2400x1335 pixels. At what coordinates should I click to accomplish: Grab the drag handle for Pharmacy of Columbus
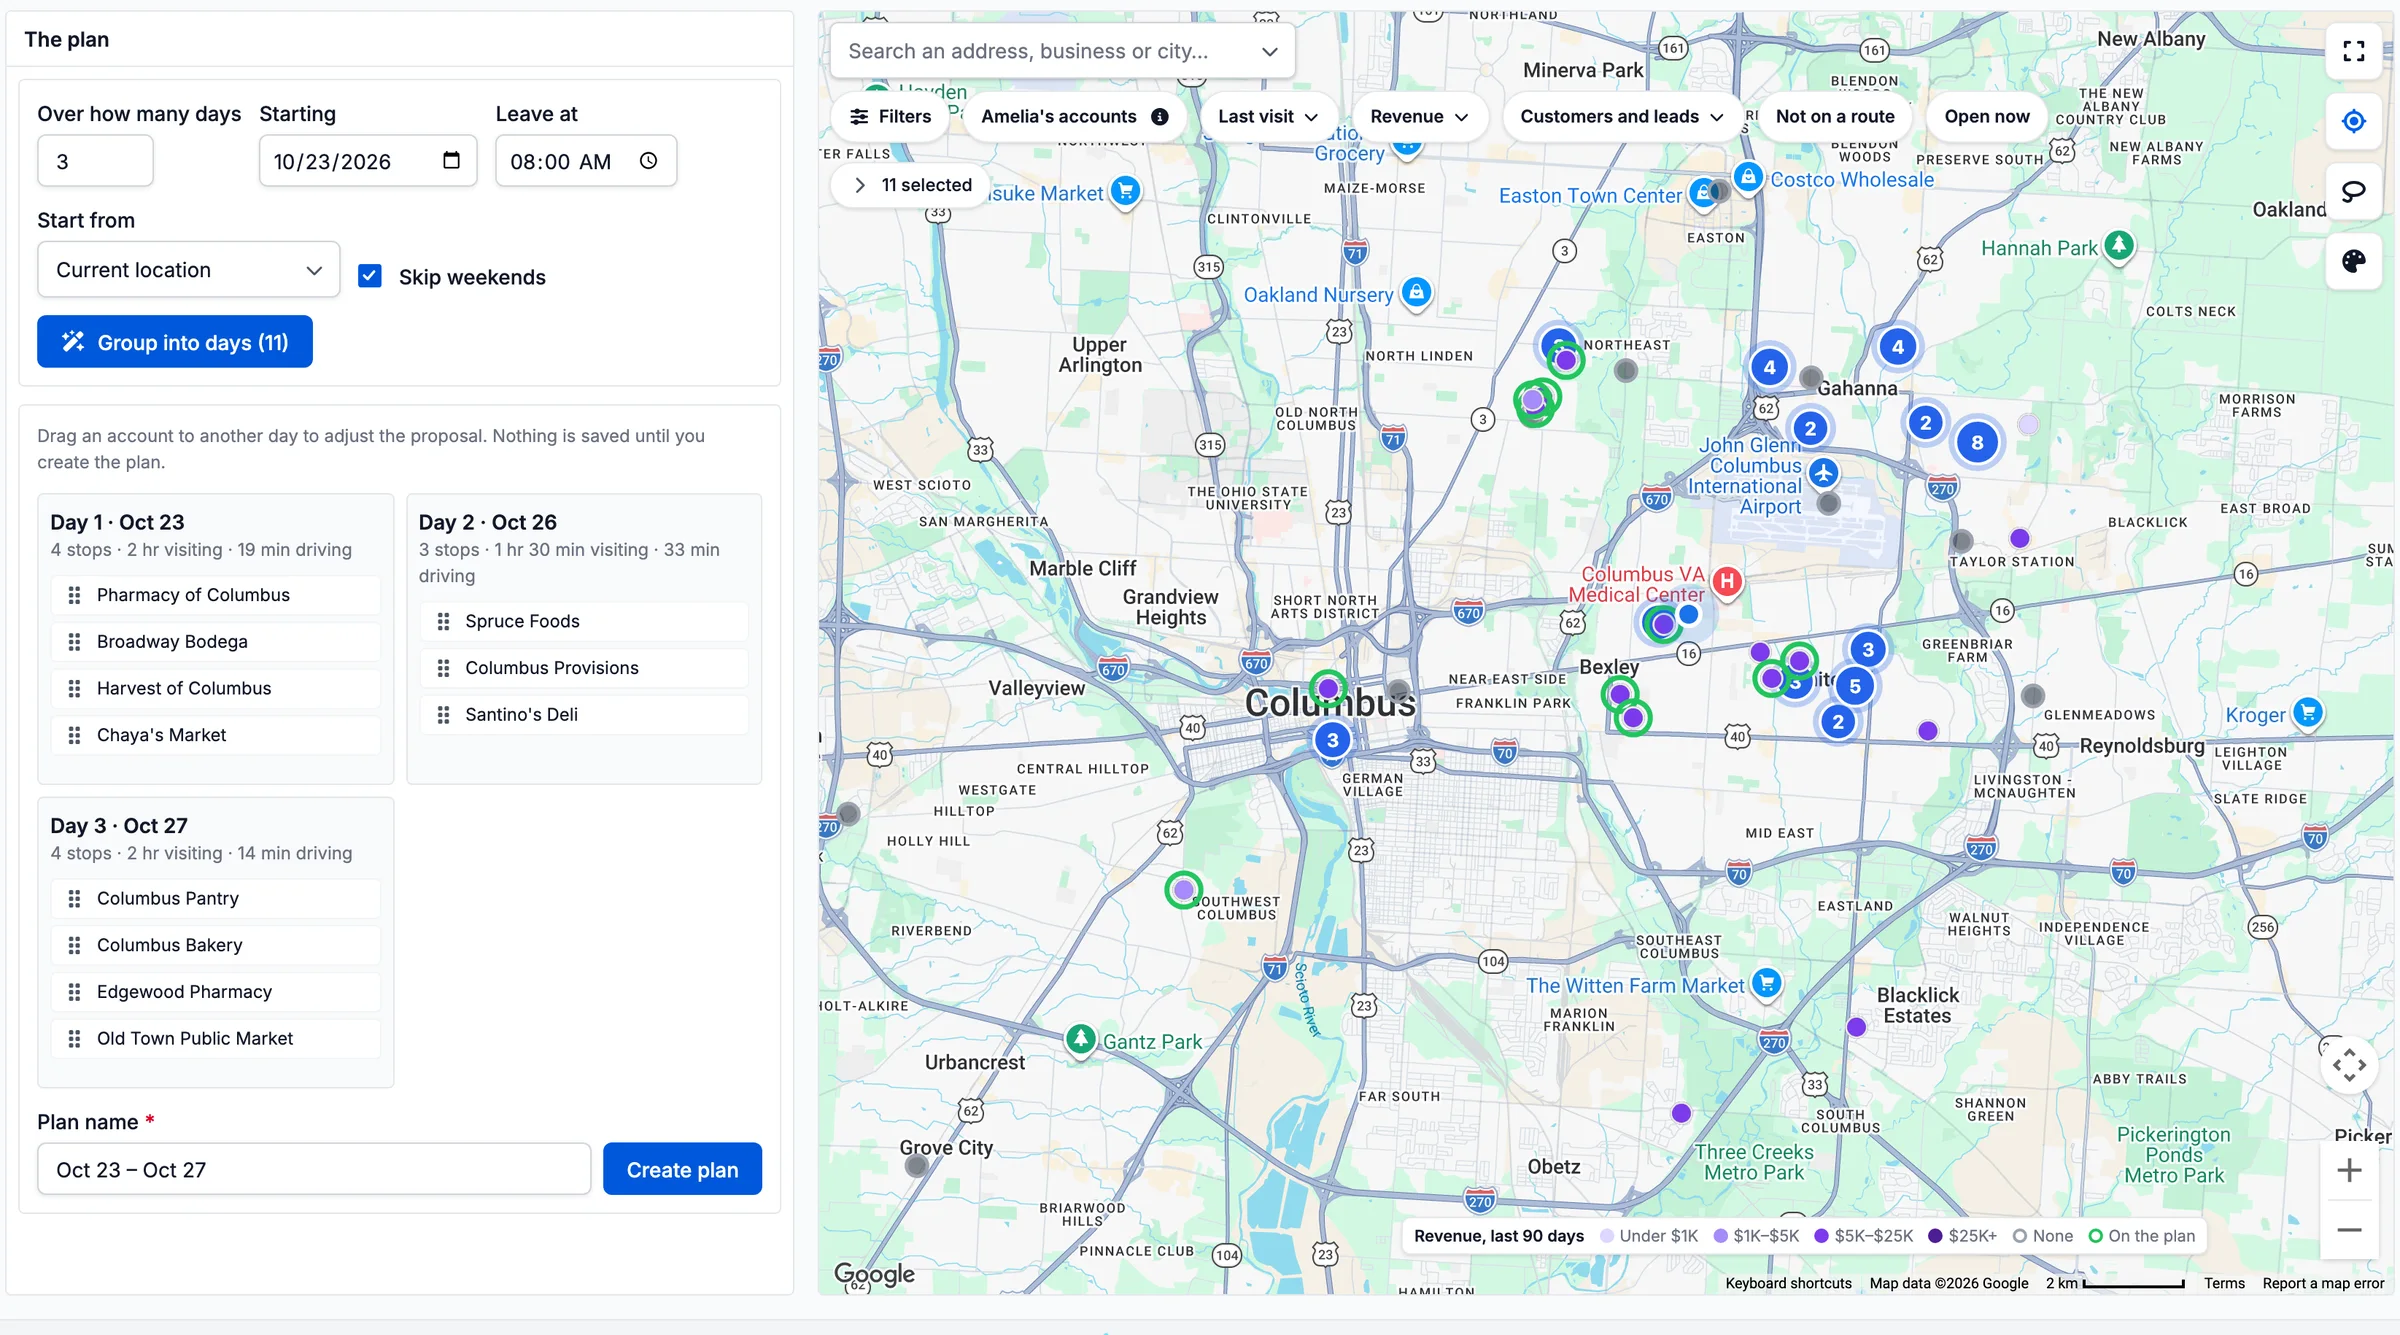point(74,595)
